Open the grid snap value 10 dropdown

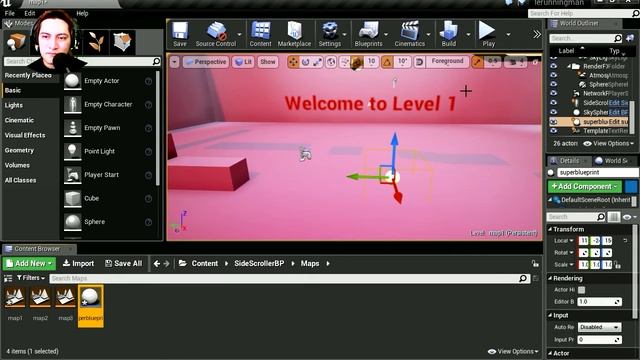[x=371, y=62]
